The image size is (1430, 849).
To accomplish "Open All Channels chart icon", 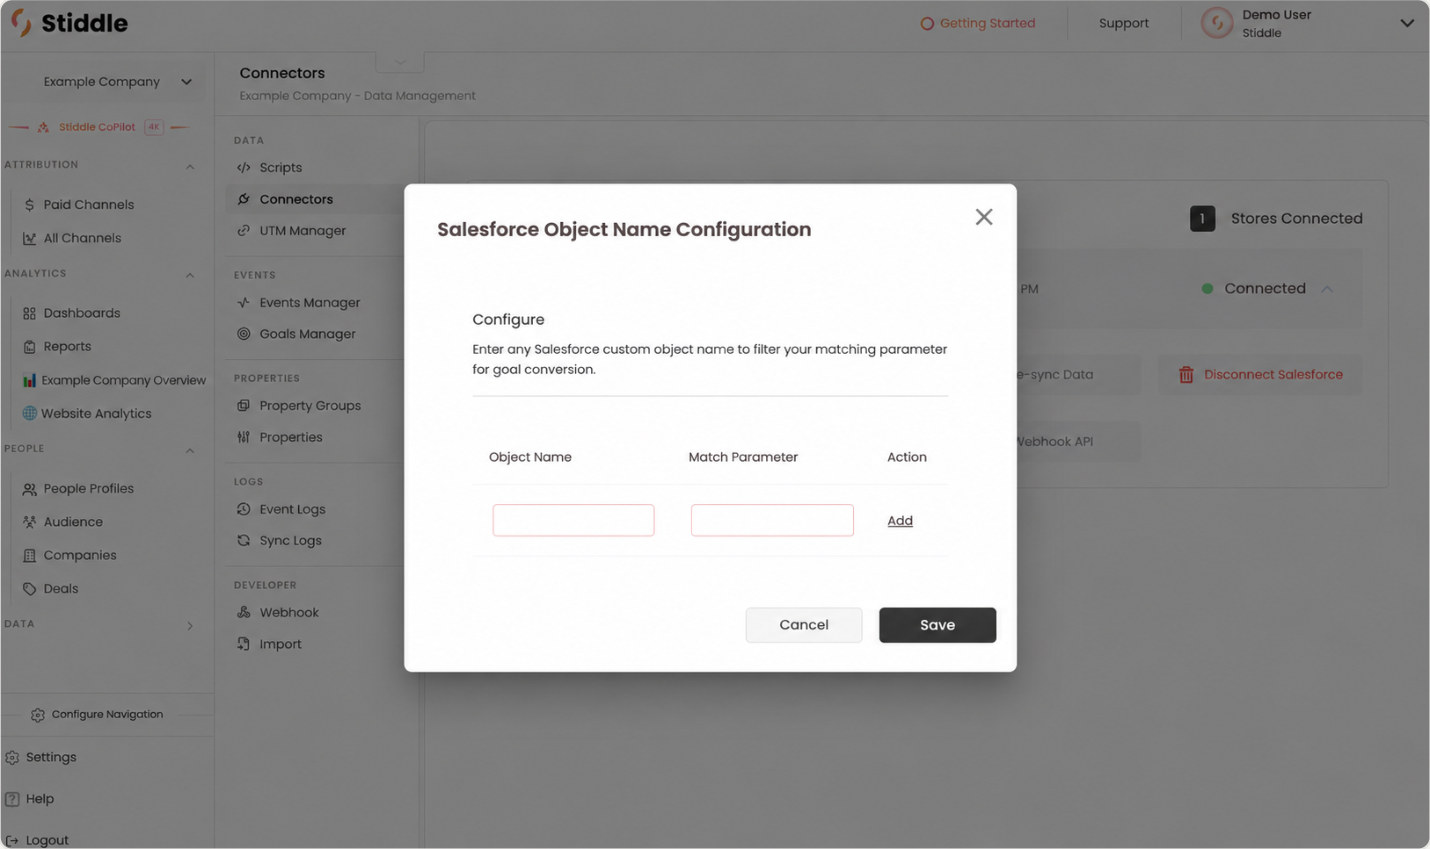I will click(29, 238).
